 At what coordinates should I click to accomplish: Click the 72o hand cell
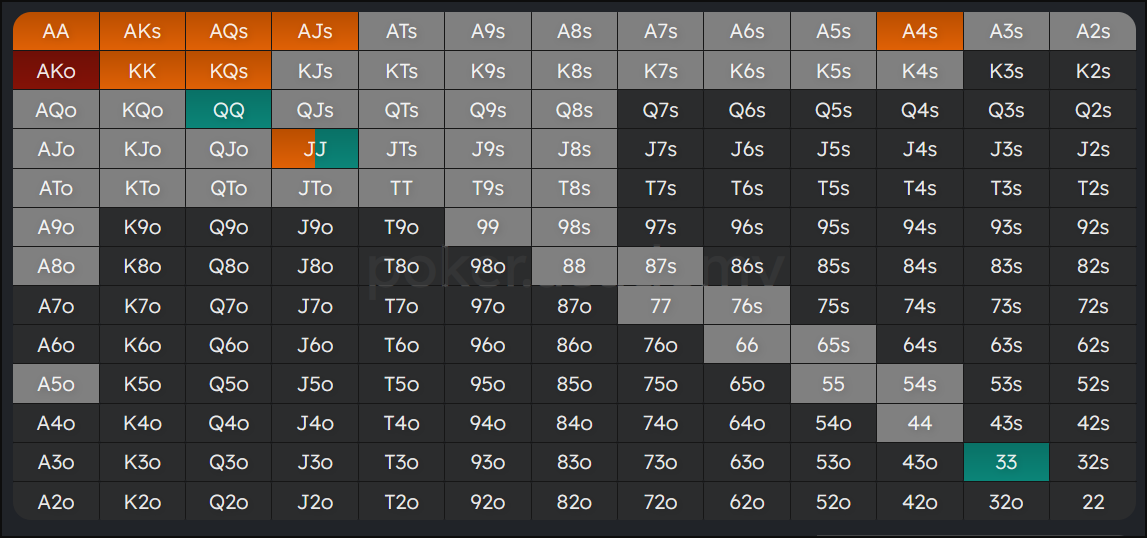point(661,501)
